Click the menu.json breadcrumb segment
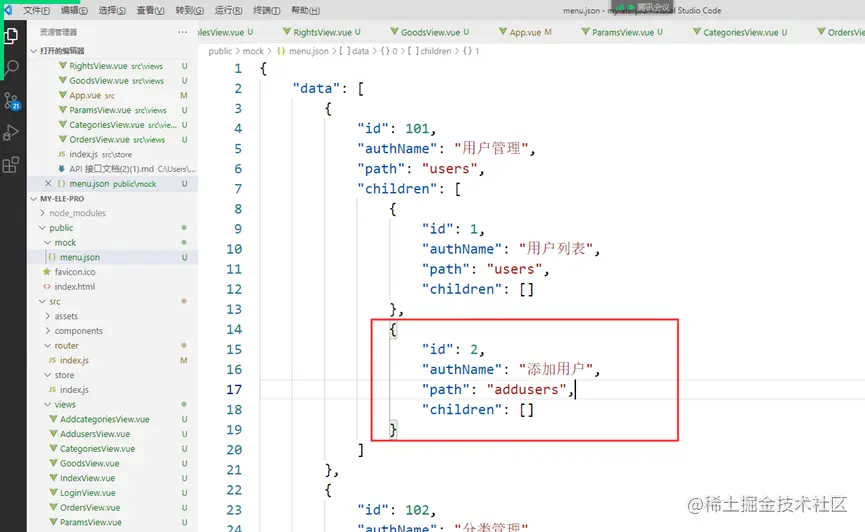 [303, 51]
